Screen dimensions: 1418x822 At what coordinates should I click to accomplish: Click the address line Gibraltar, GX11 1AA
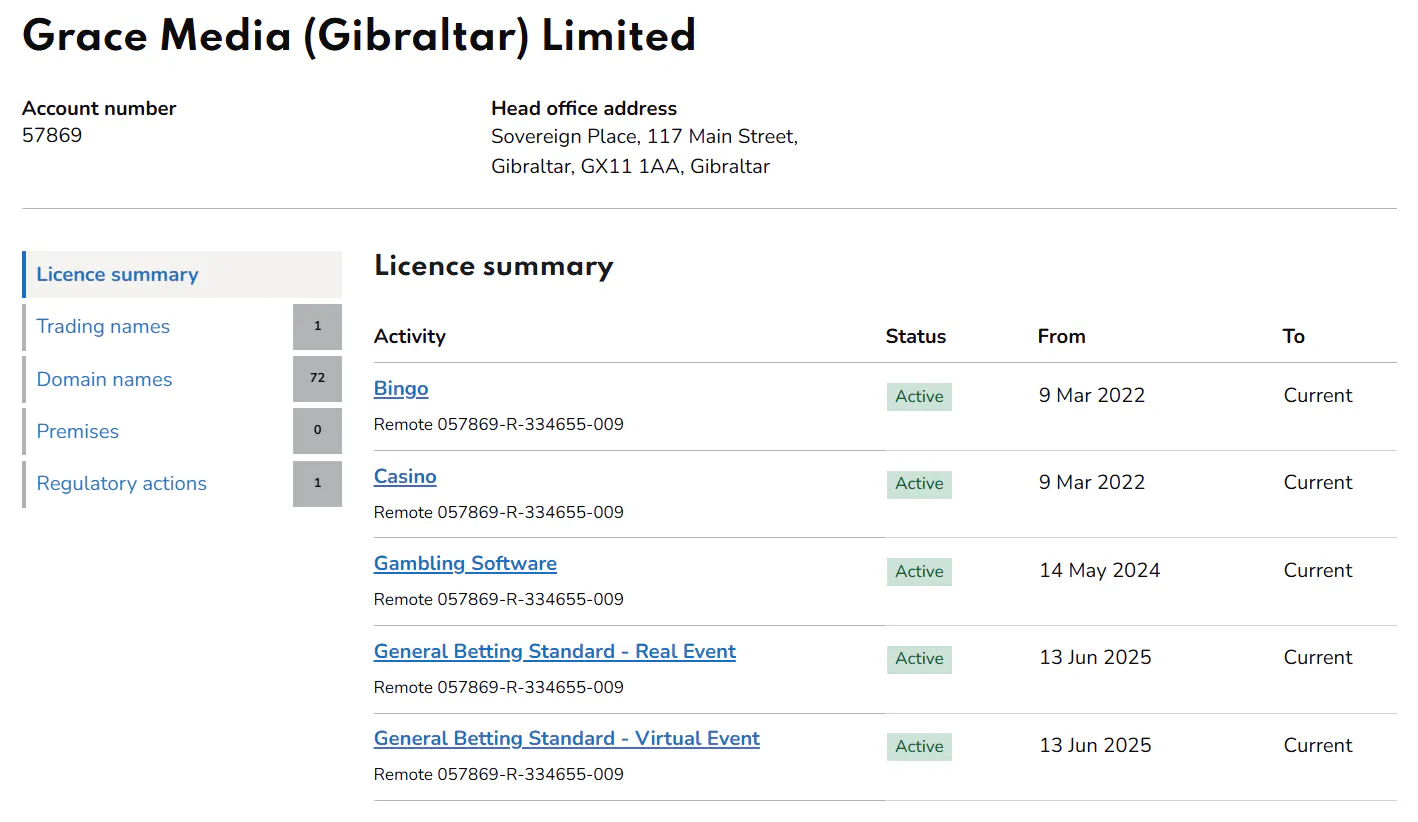pyautogui.click(x=630, y=167)
